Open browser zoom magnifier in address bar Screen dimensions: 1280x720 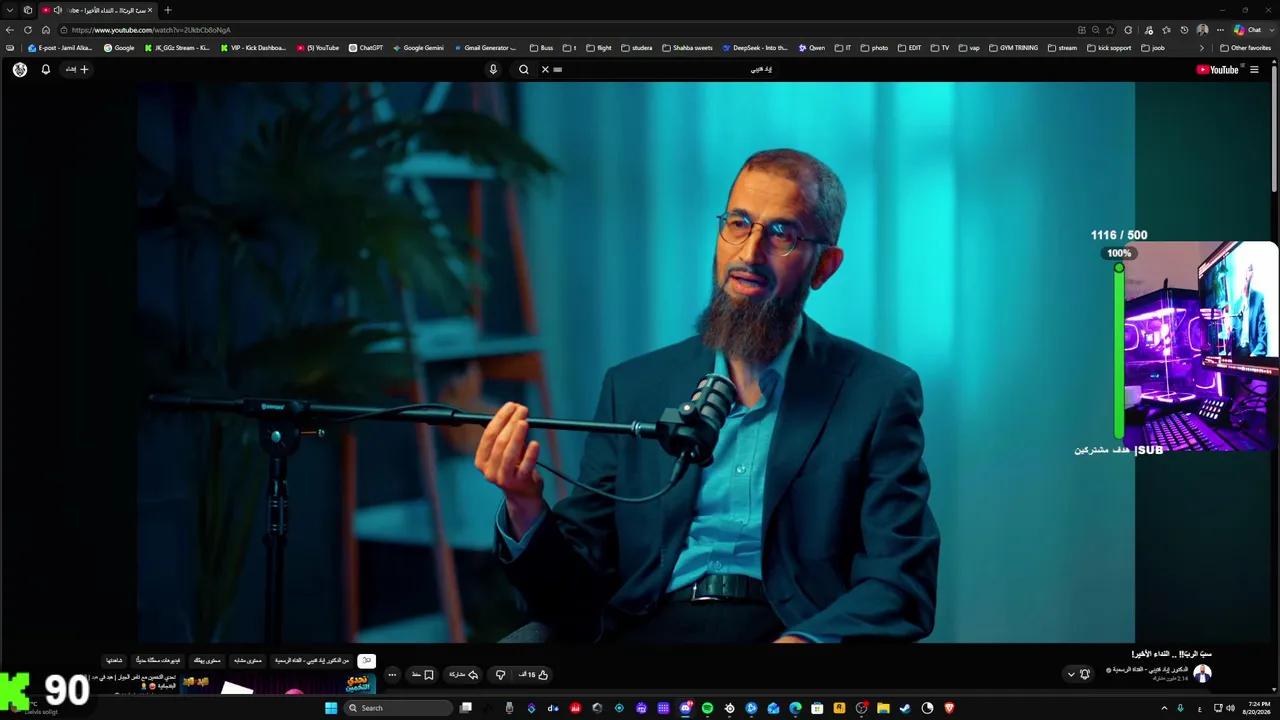coord(1096,30)
